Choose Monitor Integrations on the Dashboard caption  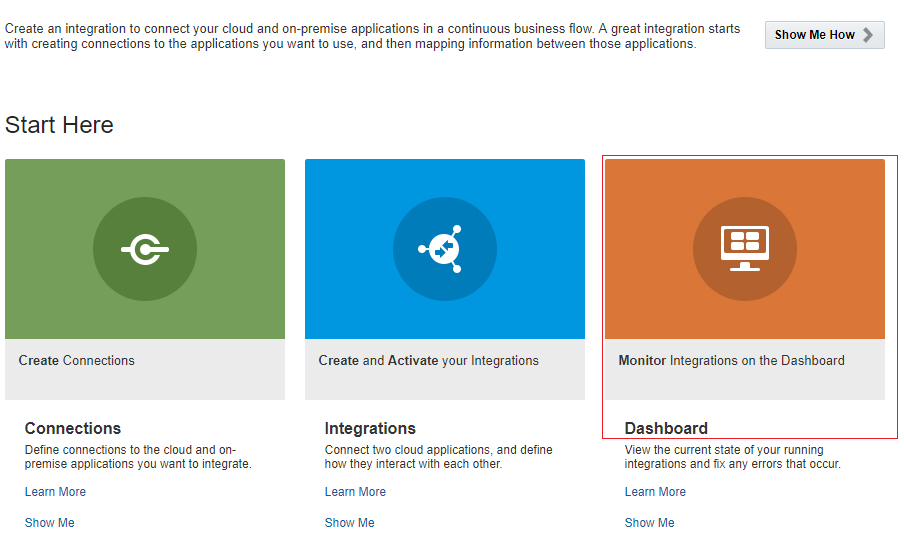point(731,361)
